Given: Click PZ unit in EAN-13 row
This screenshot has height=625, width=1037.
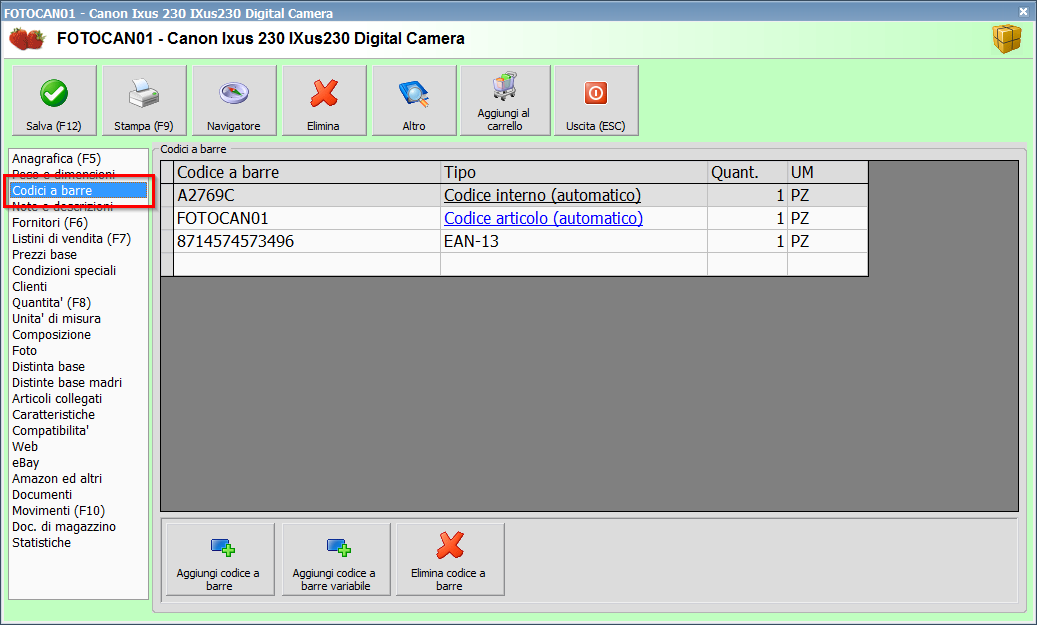Looking at the screenshot, I should coord(827,241).
